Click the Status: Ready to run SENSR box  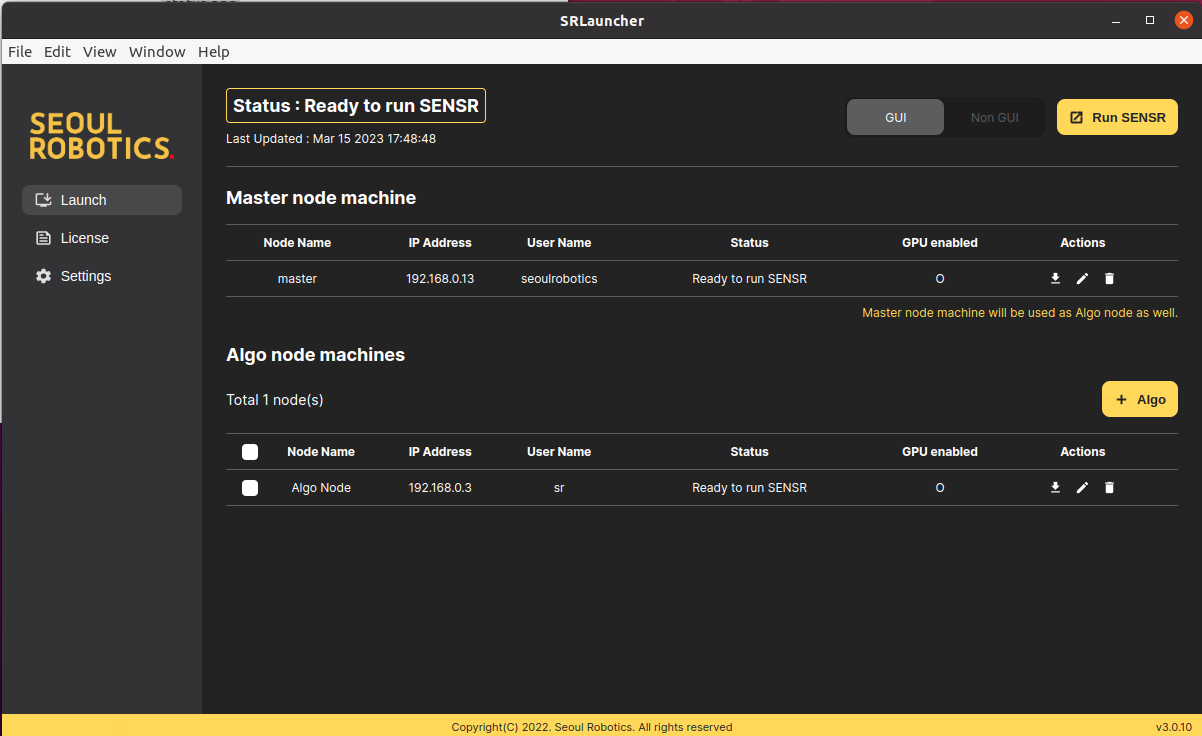pos(356,105)
